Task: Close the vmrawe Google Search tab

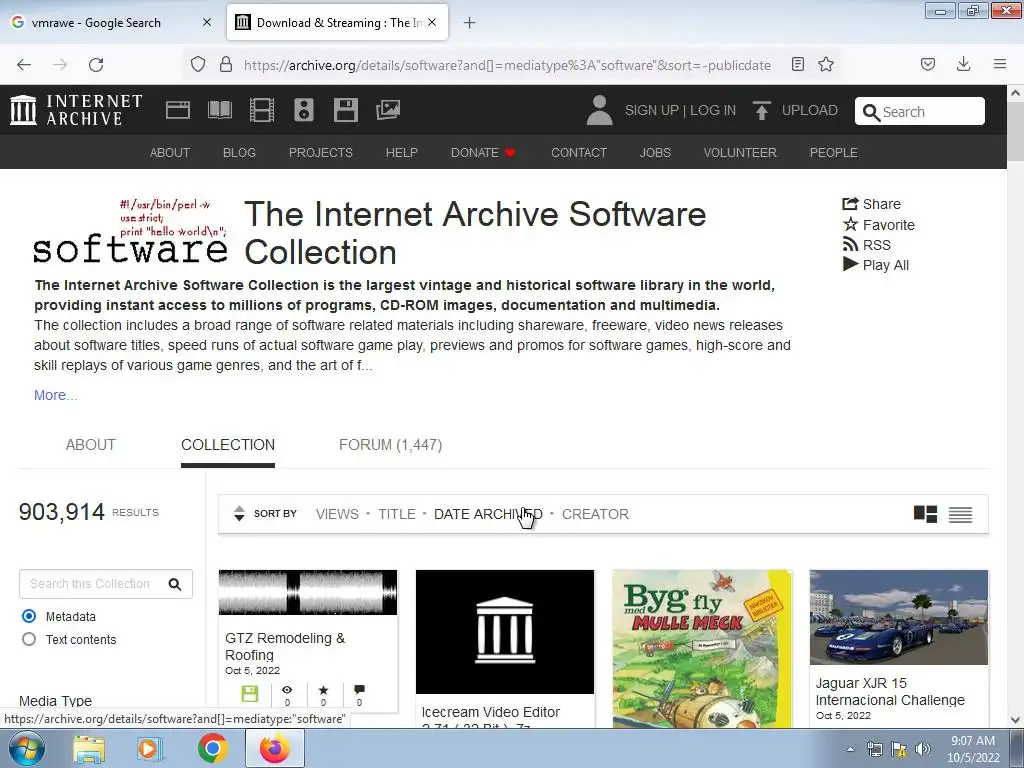Action: 207,22
